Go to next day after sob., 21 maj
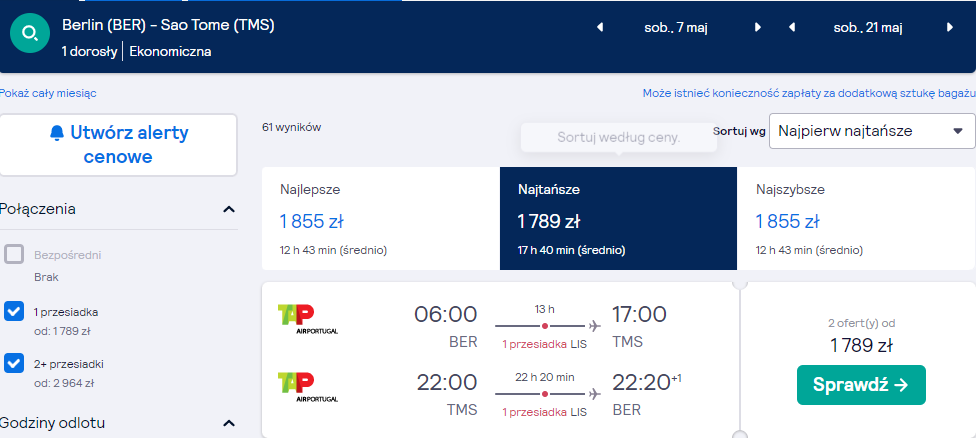This screenshot has width=976, height=438. [950, 27]
